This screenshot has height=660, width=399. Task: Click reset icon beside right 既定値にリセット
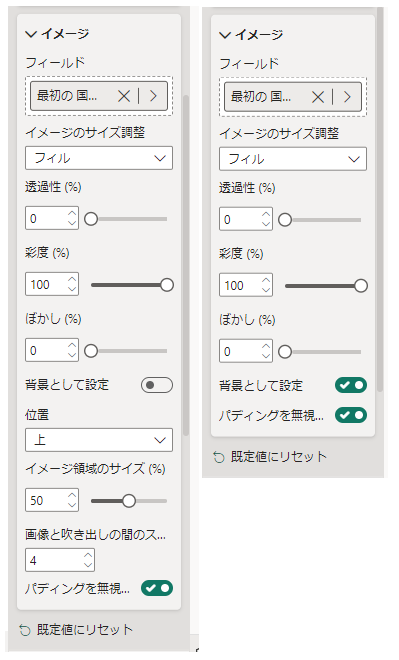219,457
